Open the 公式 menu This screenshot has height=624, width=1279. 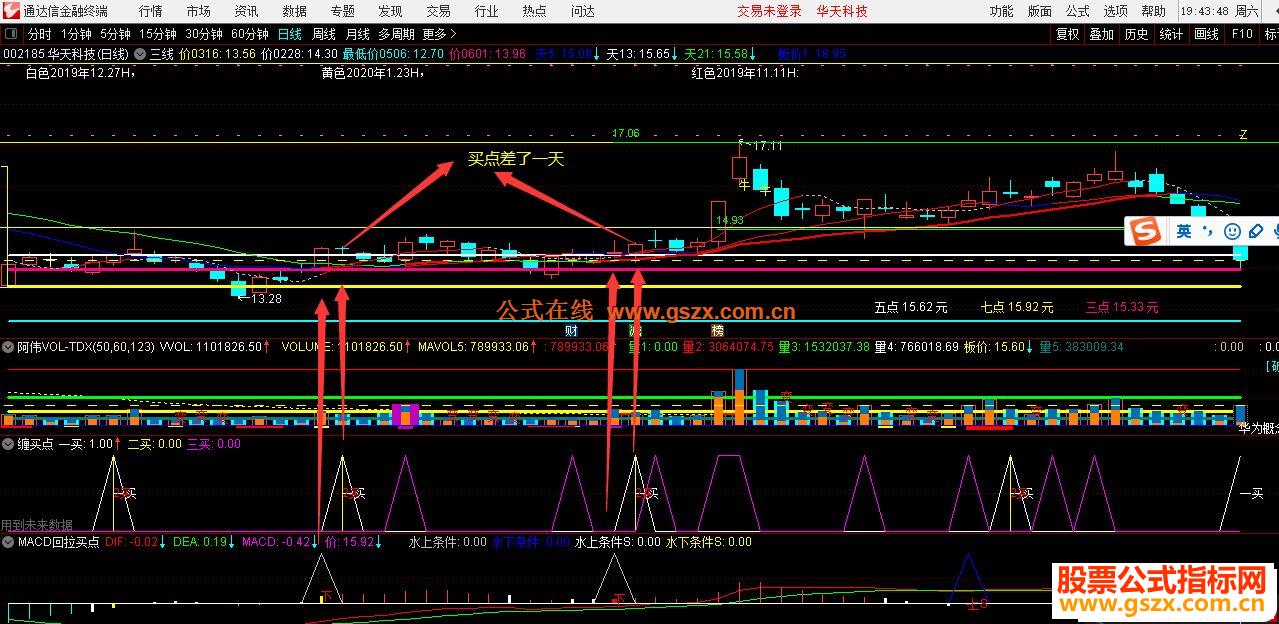(x=1078, y=11)
